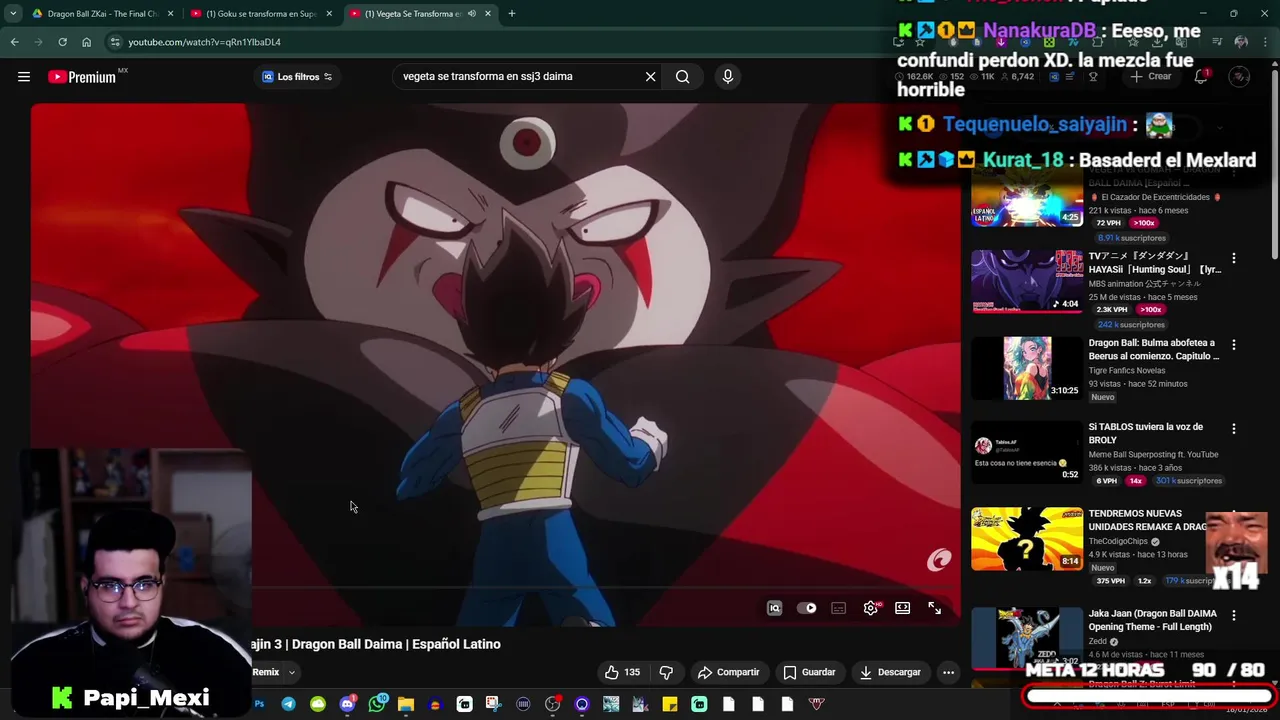The width and height of the screenshot is (1280, 720).
Task: Open options menu for Bulma abofetea video
Action: (1233, 345)
